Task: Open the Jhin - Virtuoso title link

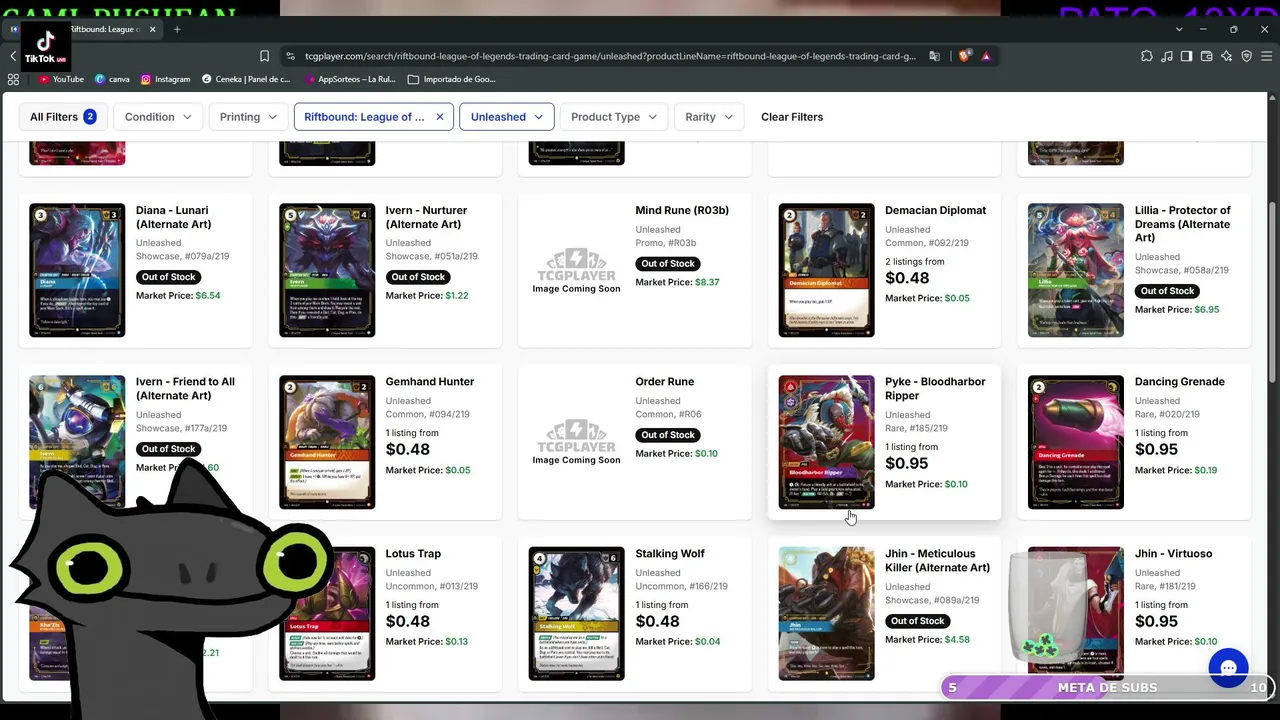Action: 1174,553
